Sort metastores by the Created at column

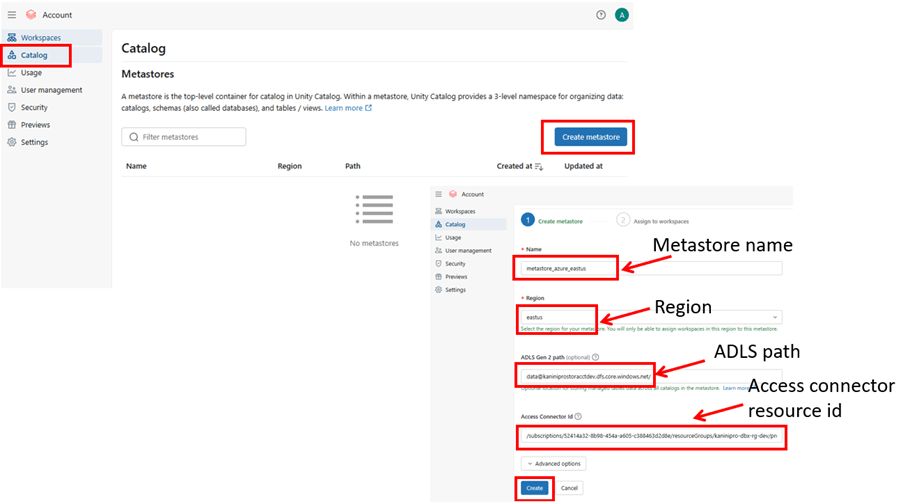click(539, 166)
